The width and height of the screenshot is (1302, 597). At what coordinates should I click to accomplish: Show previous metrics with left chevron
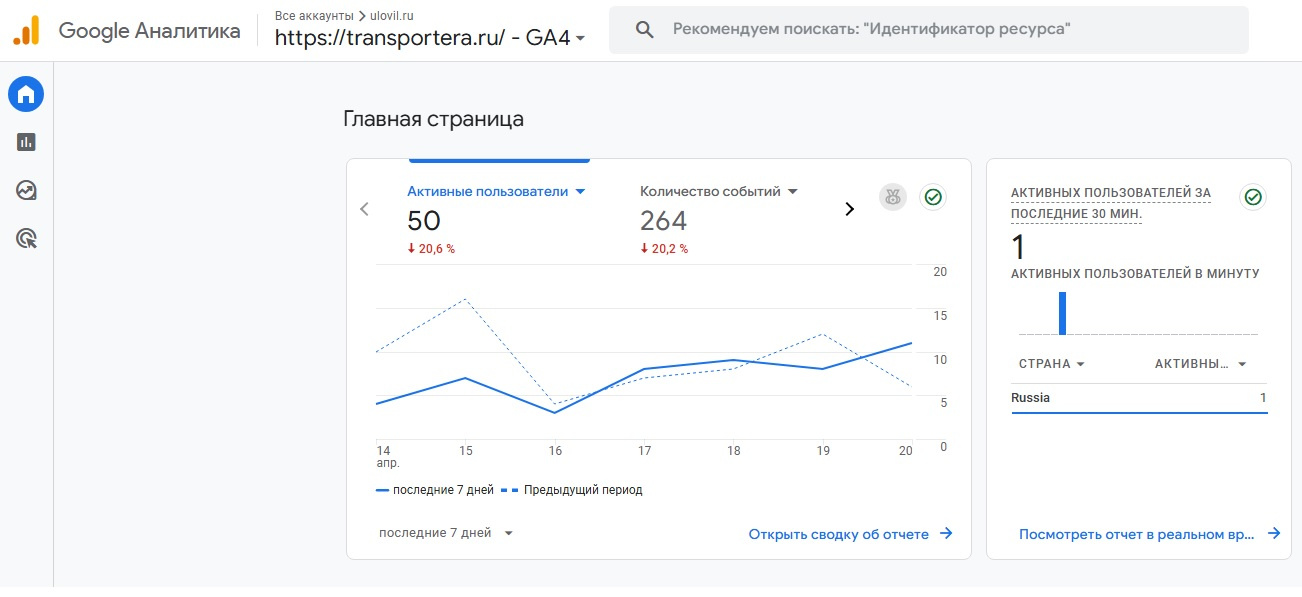[x=364, y=209]
